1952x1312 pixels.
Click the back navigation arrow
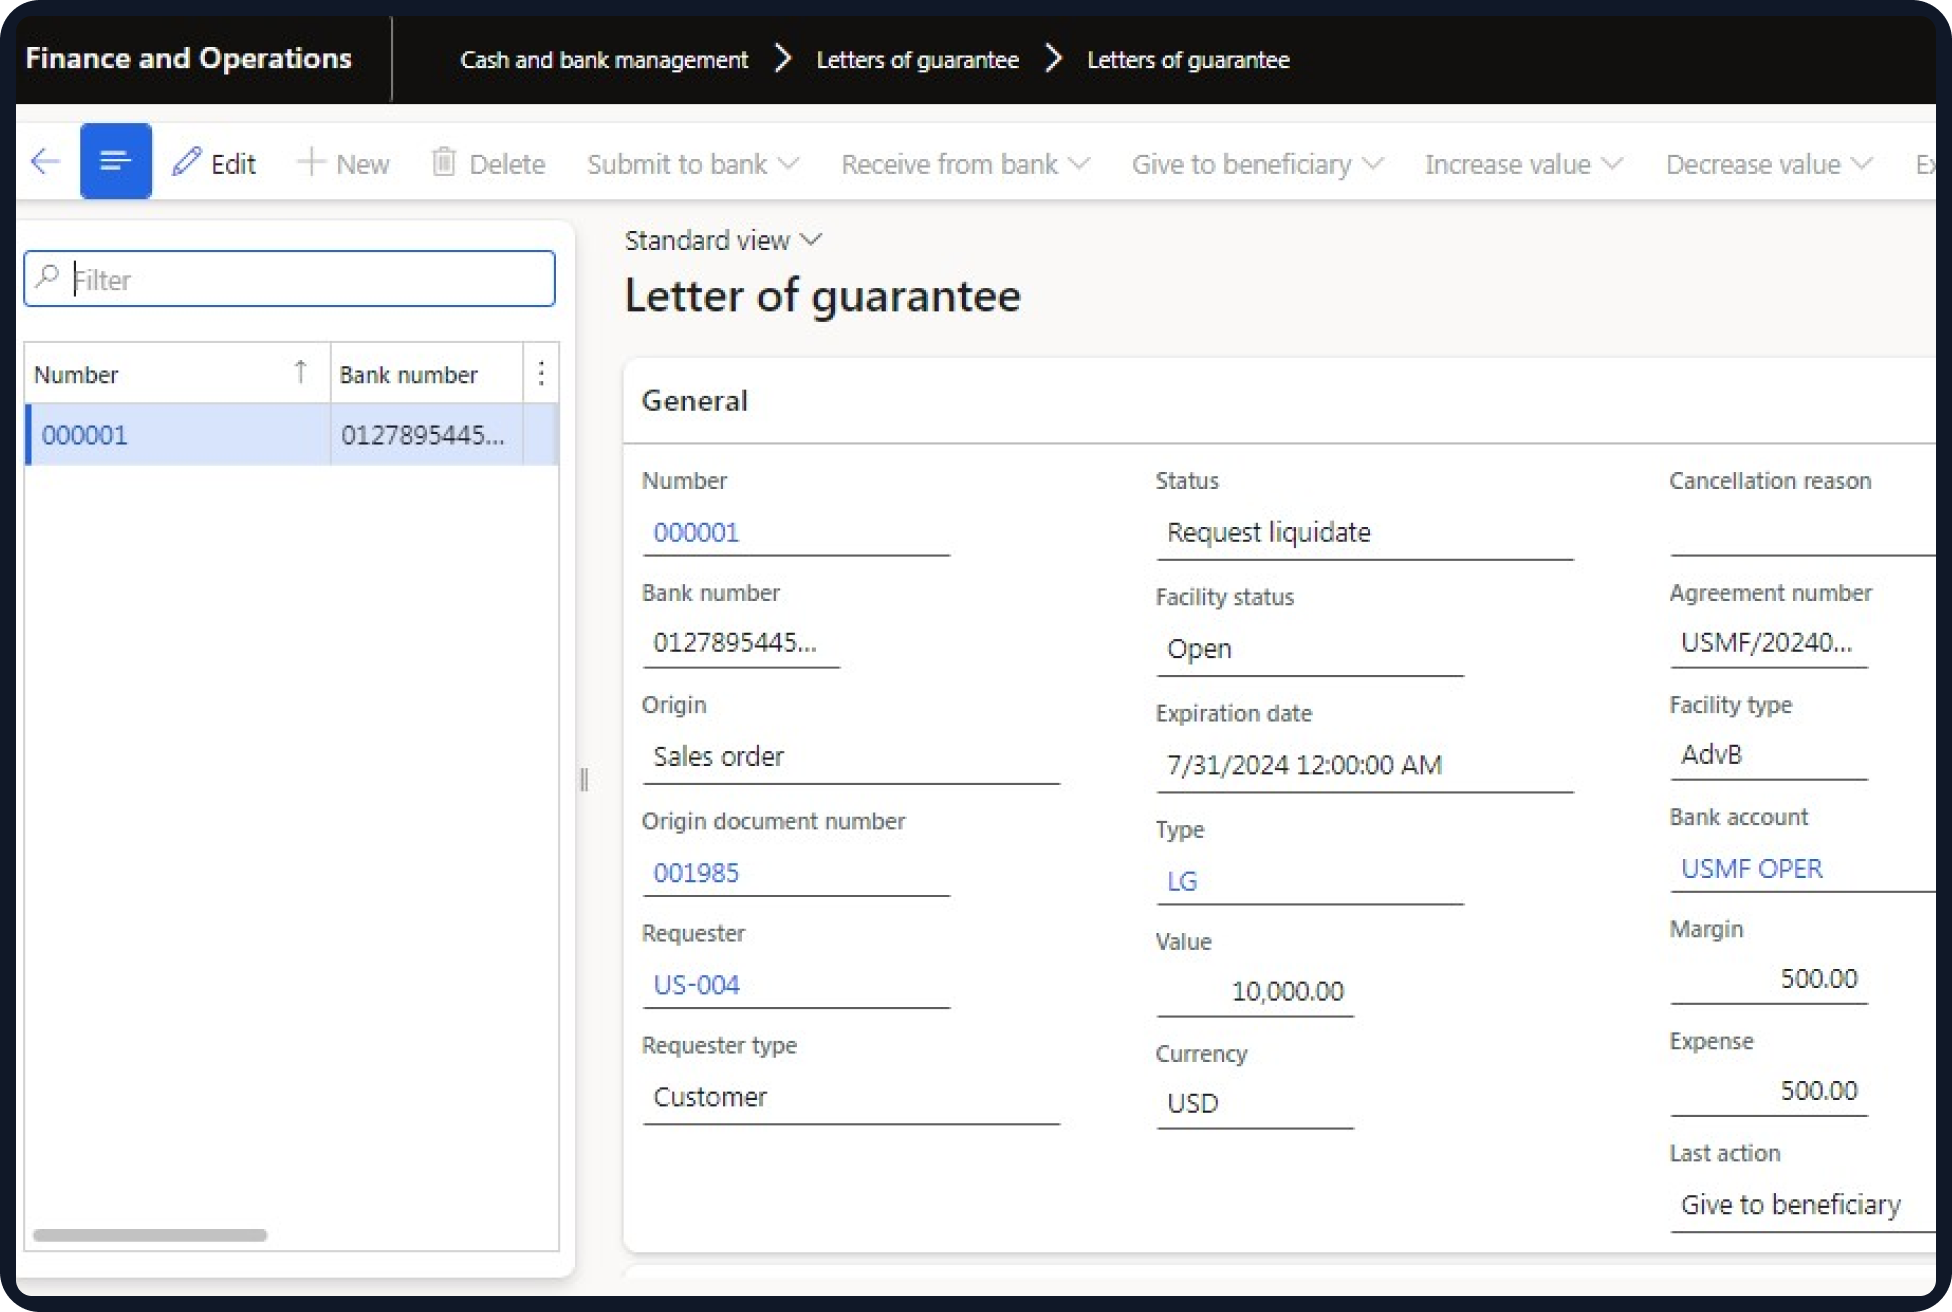click(x=44, y=161)
